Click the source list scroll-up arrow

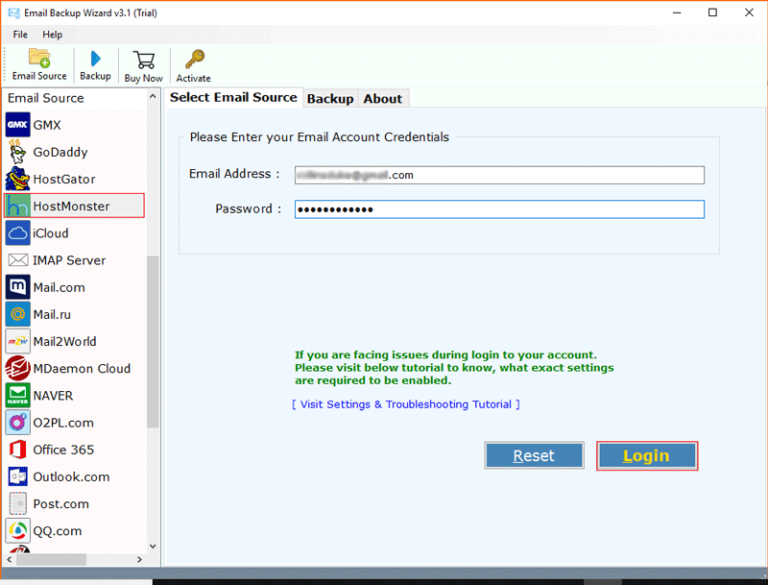(153, 97)
